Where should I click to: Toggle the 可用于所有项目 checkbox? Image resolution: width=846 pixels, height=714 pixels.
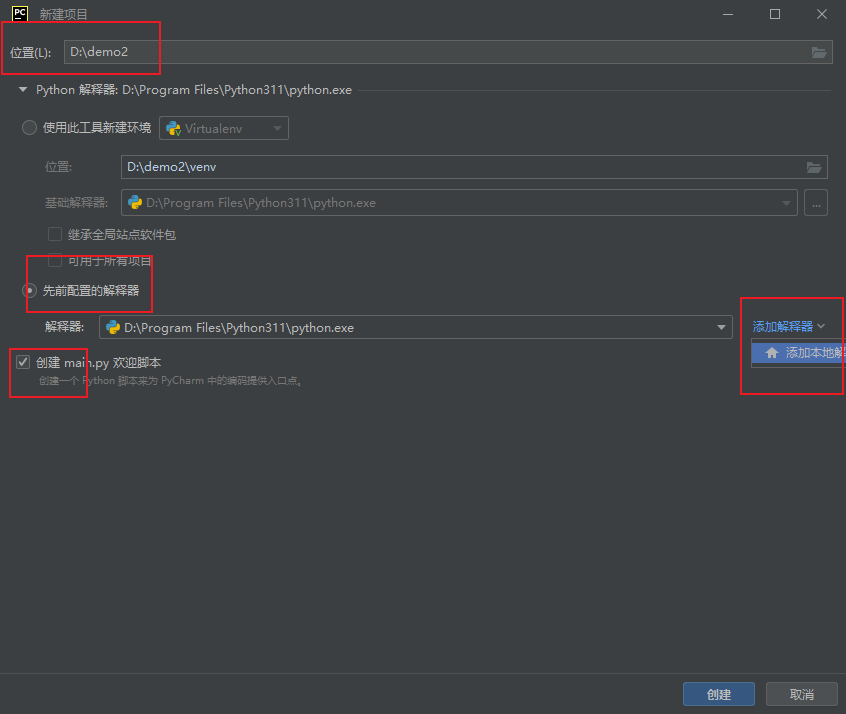[x=55, y=261]
